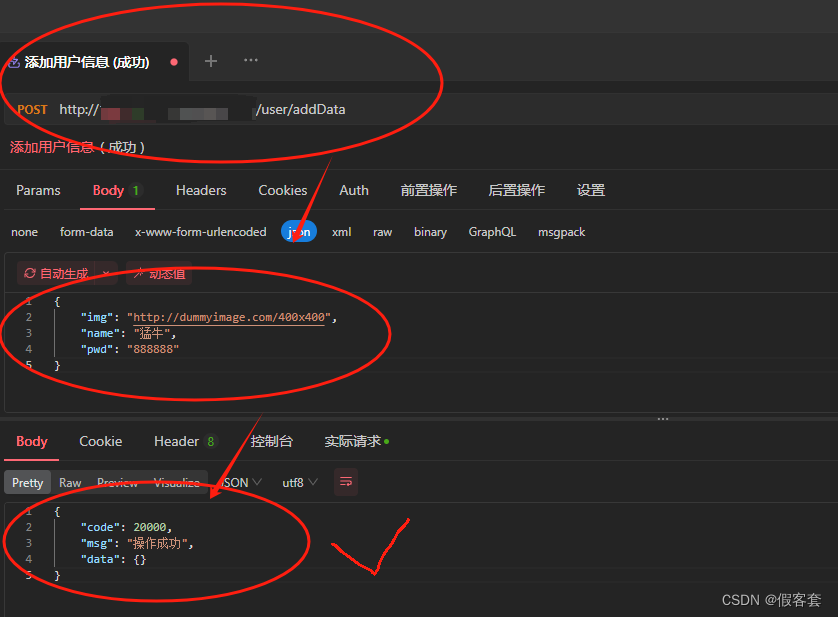
Task: Click the unsaved-changes dot on the request tab
Action: click(x=172, y=61)
